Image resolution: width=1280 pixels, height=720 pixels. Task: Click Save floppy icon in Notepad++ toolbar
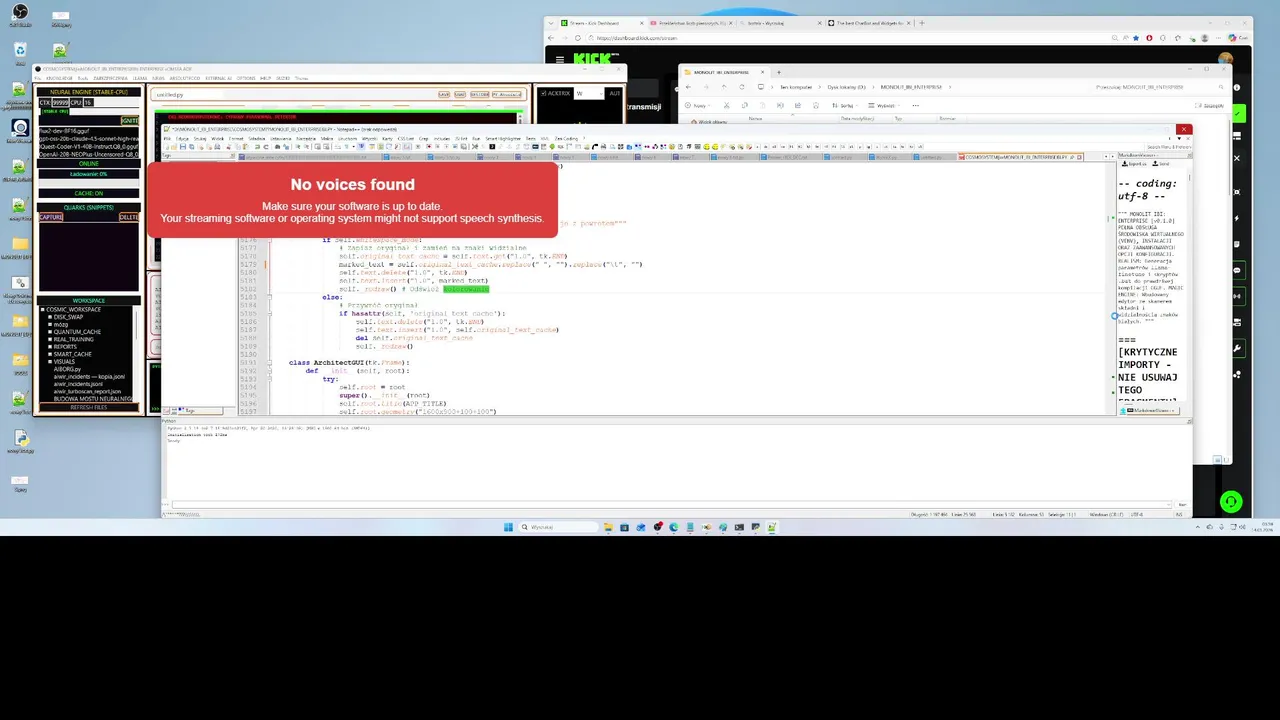click(x=181, y=147)
